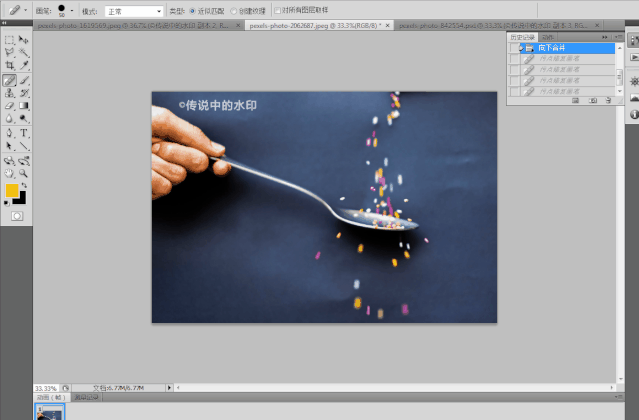Select the 近似匹配 radio option

192,10
